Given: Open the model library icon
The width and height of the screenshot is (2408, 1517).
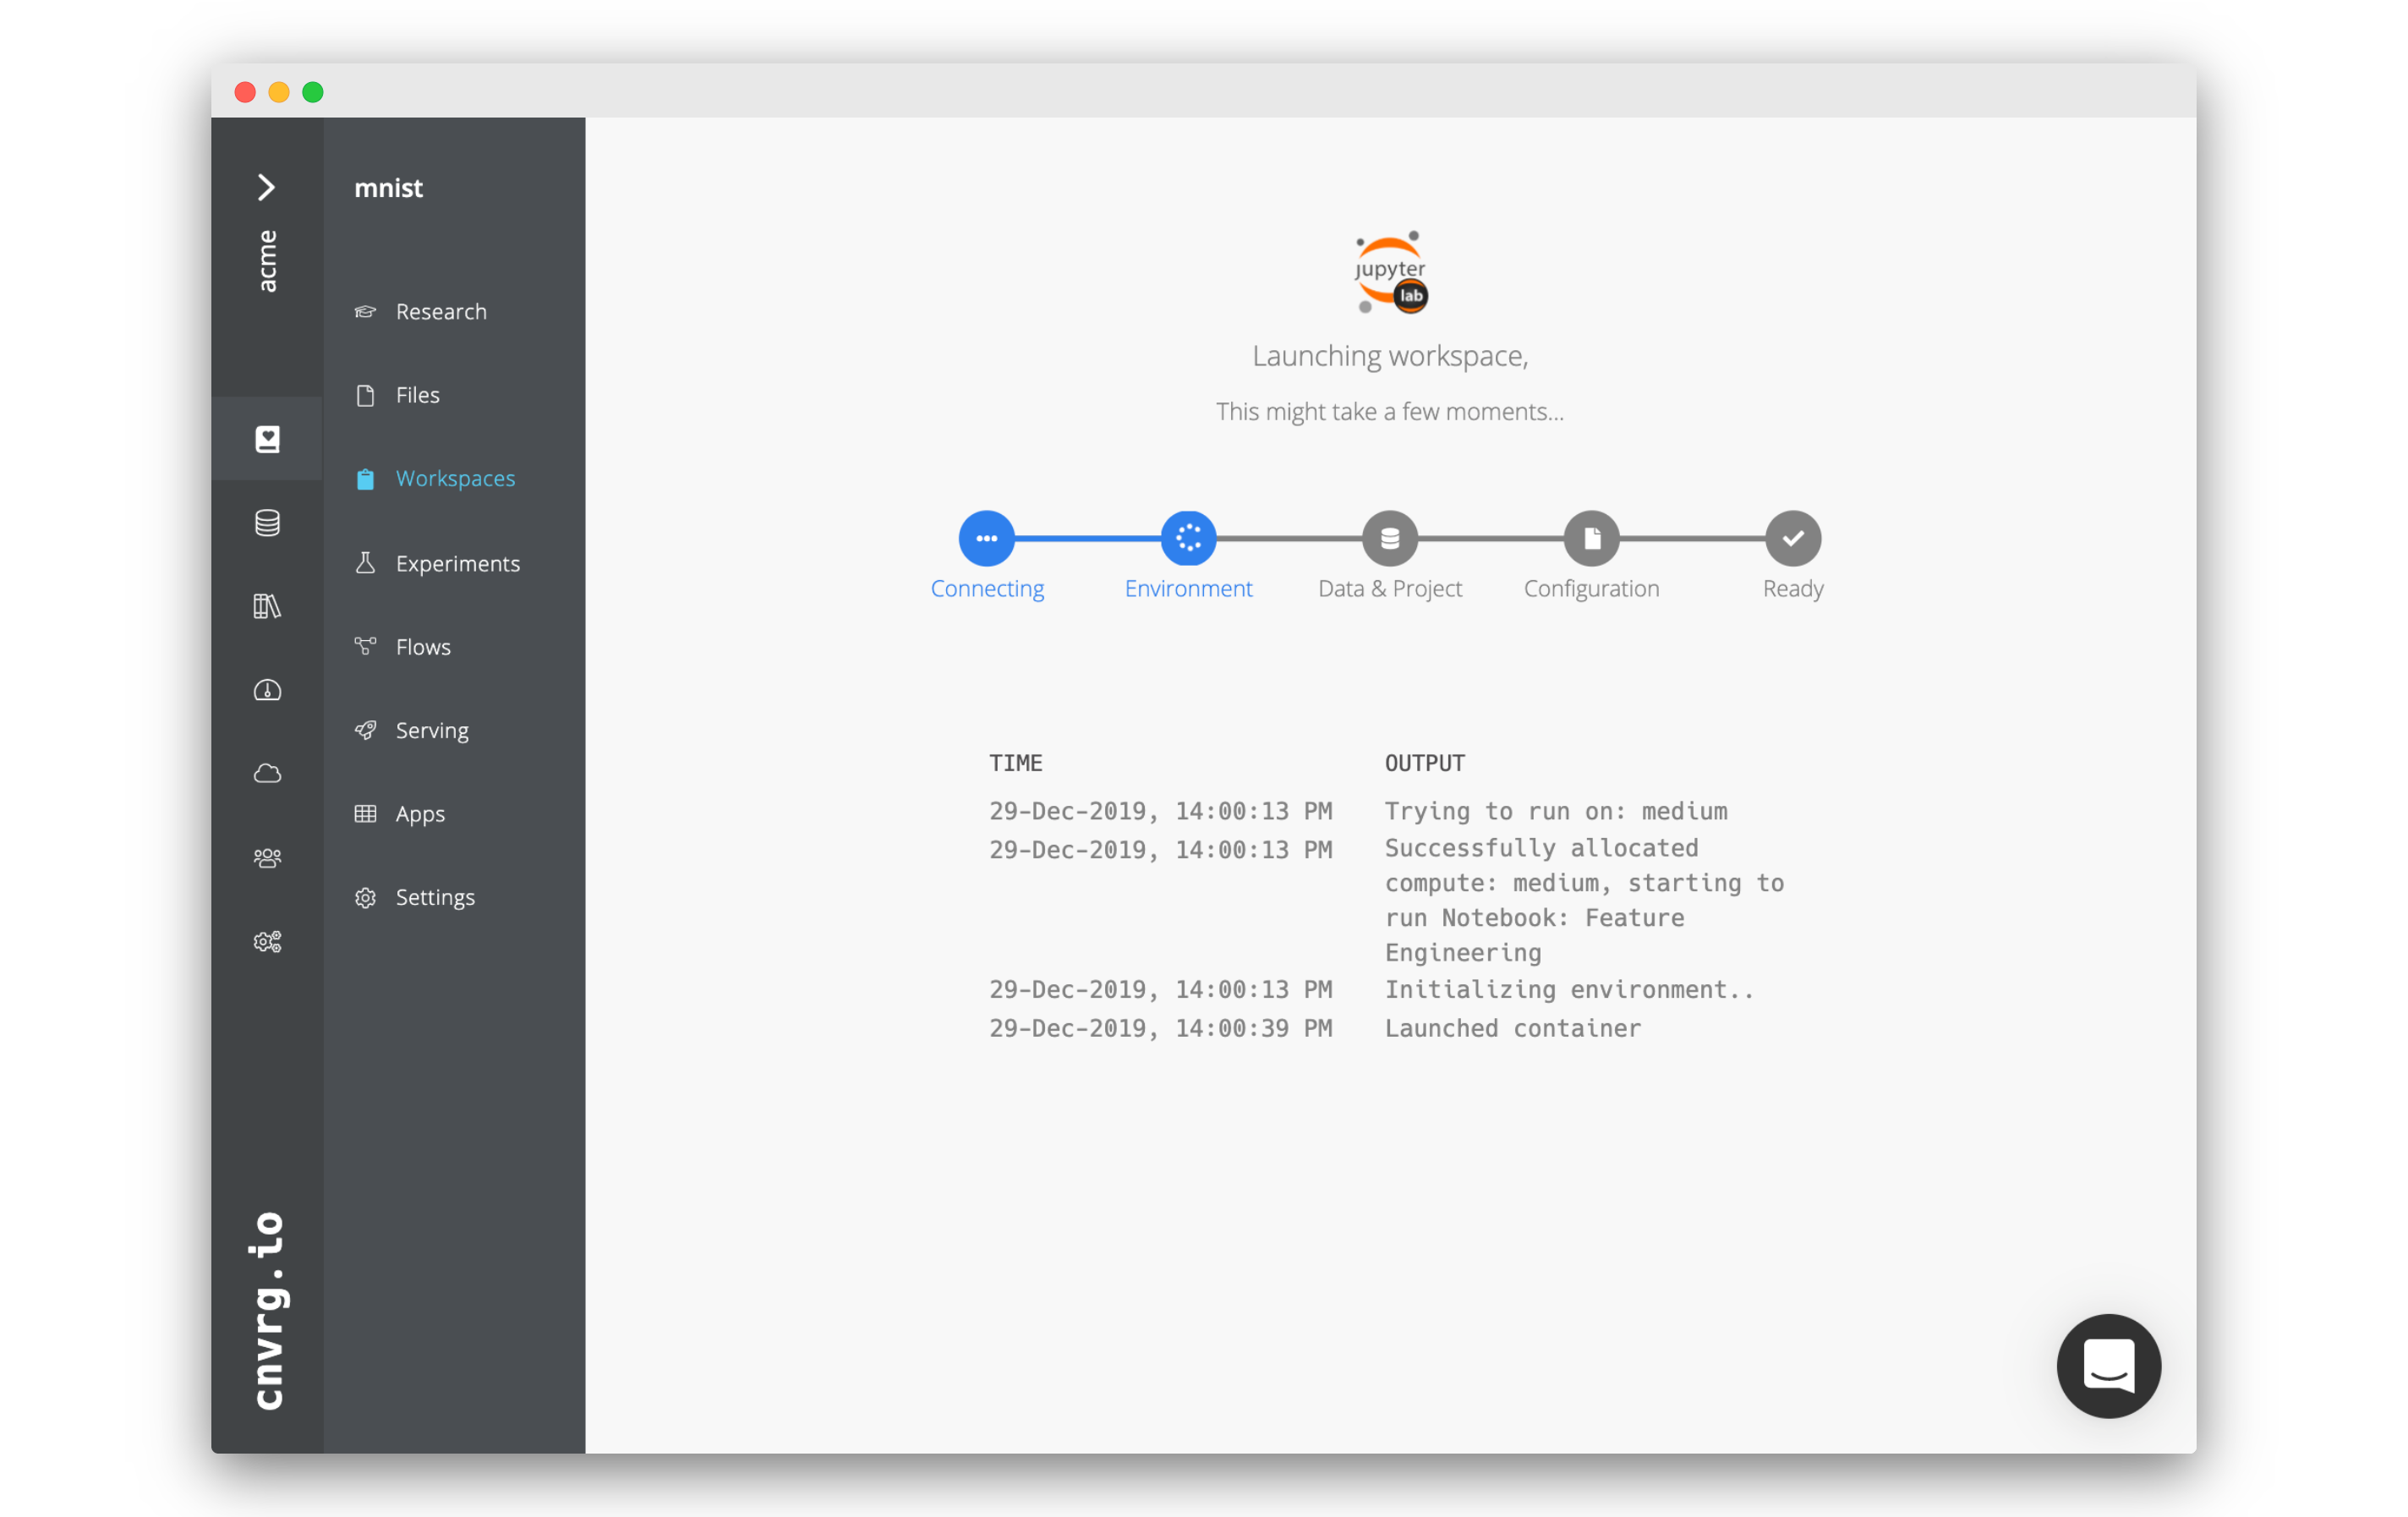Looking at the screenshot, I should coord(267,605).
